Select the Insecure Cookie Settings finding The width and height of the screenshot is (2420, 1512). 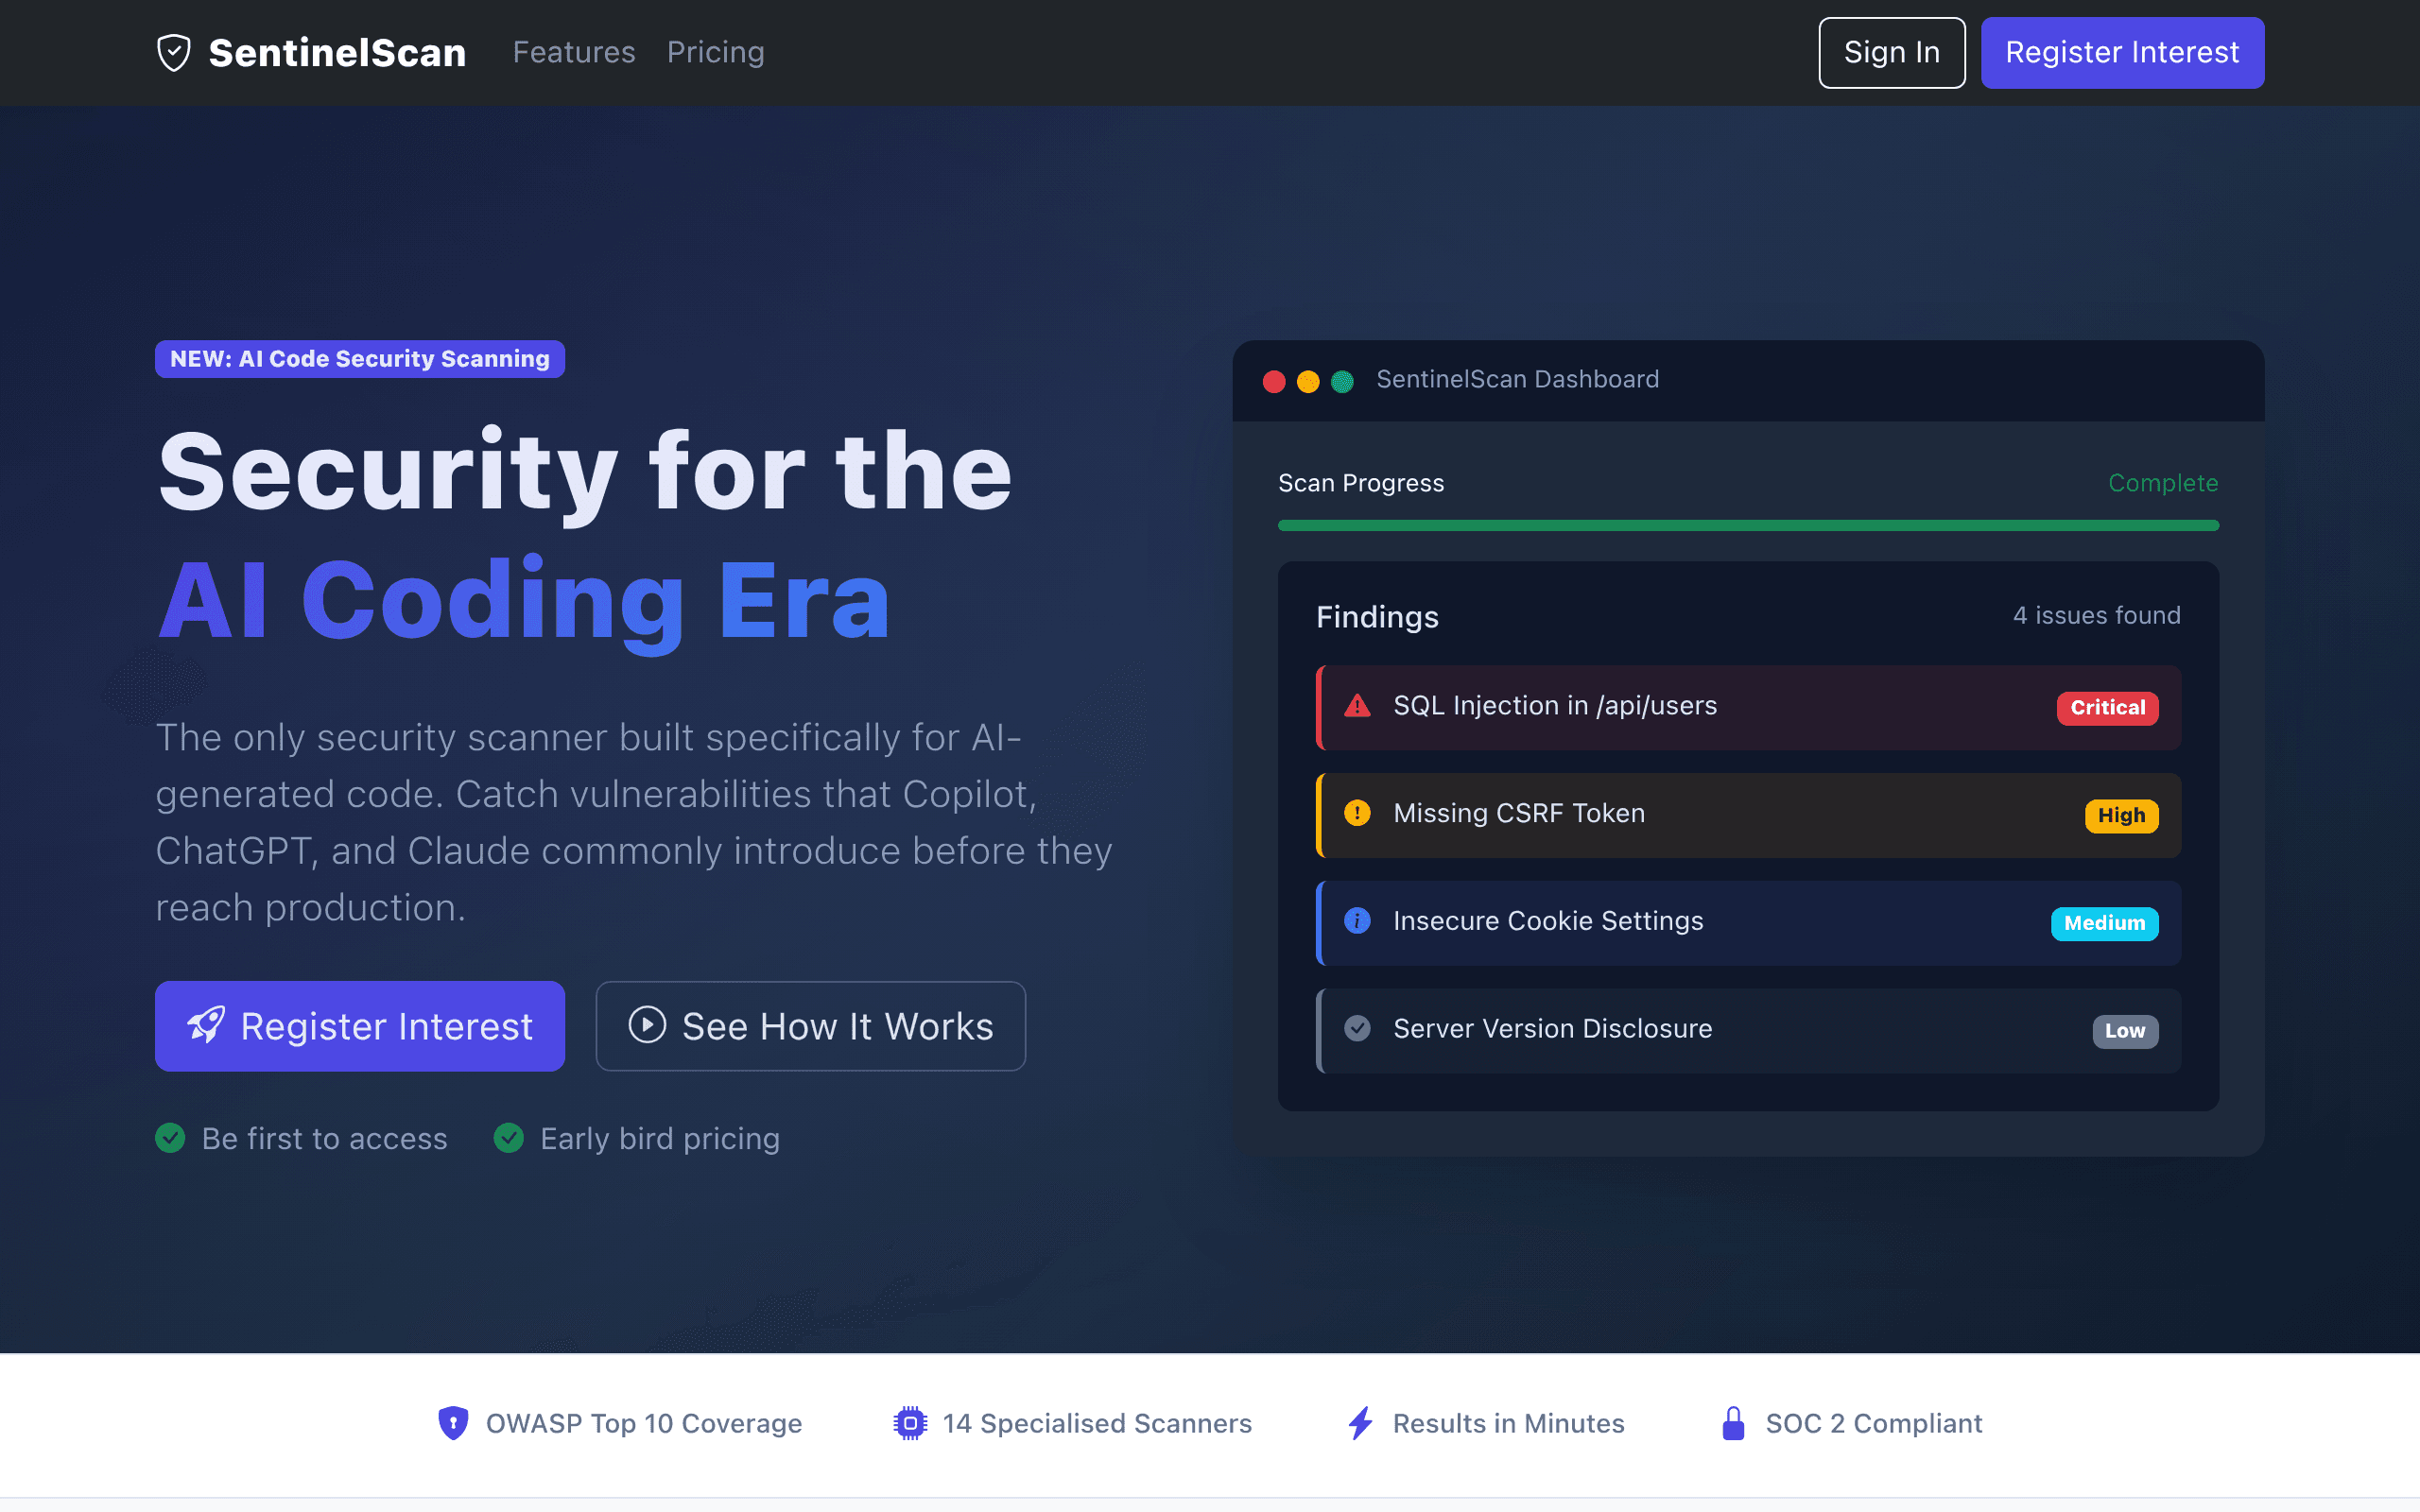[1748, 923]
